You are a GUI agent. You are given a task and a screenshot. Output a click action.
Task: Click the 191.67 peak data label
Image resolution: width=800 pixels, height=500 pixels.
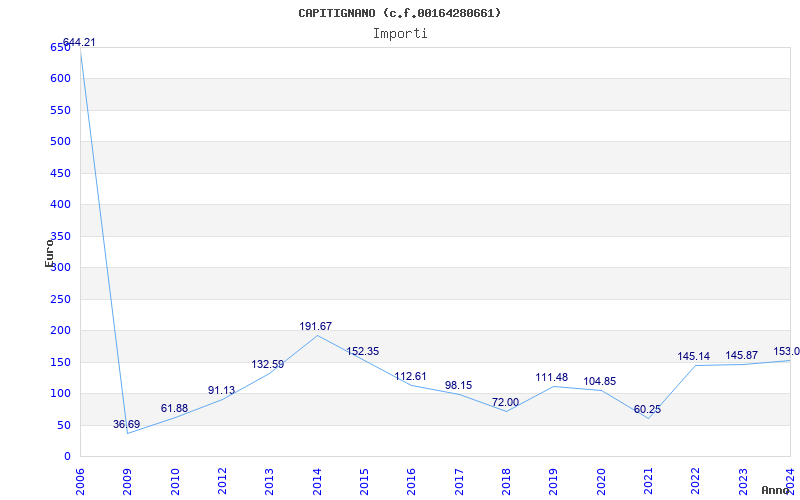tap(316, 326)
